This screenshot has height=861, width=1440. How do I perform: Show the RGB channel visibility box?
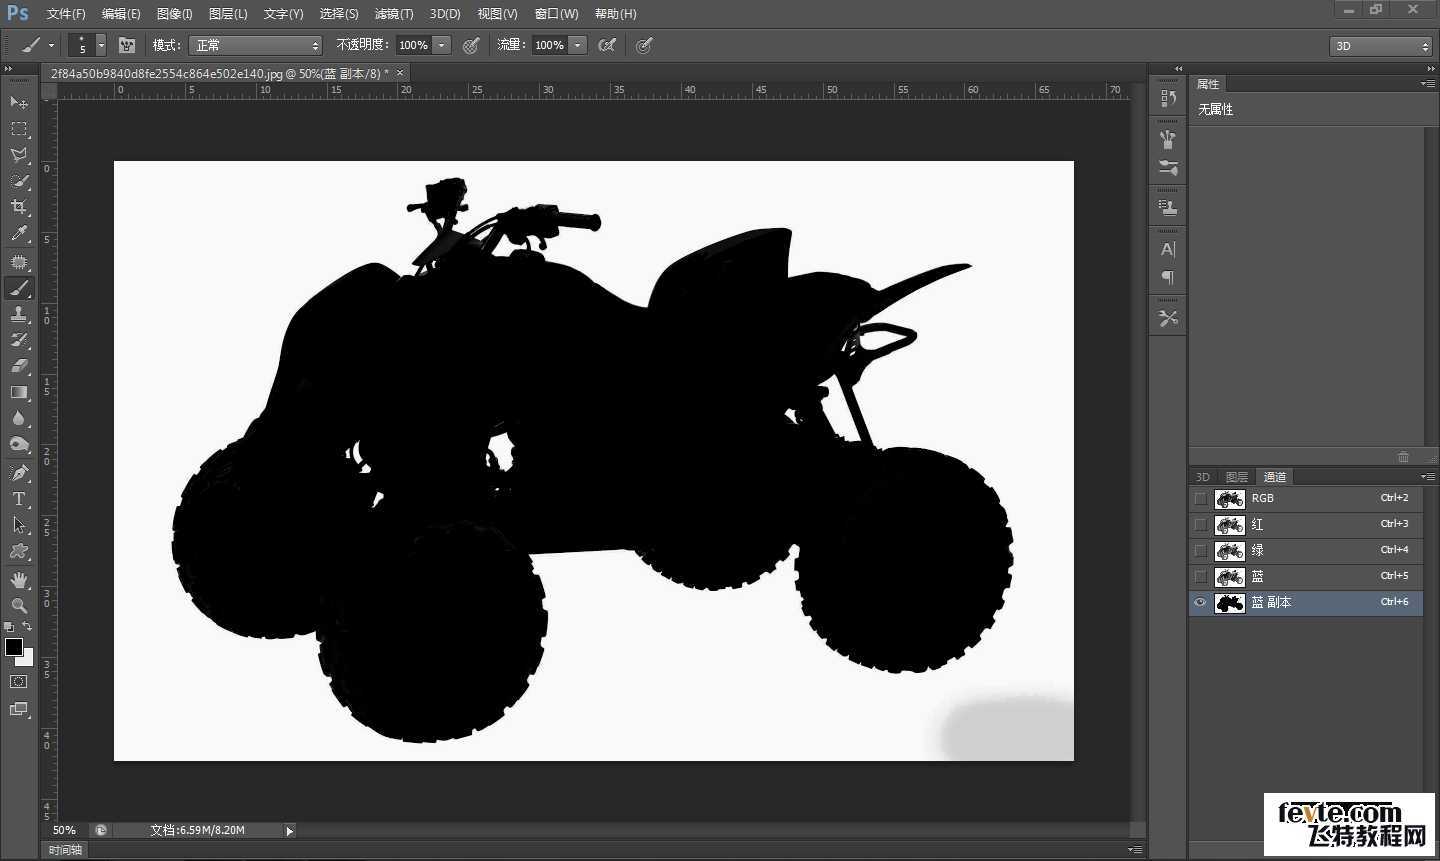click(x=1200, y=498)
